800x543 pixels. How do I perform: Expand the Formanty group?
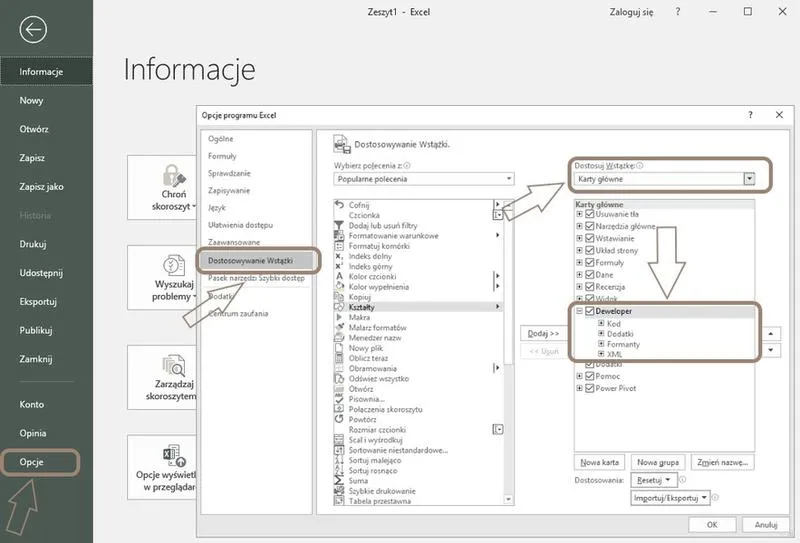(601, 344)
